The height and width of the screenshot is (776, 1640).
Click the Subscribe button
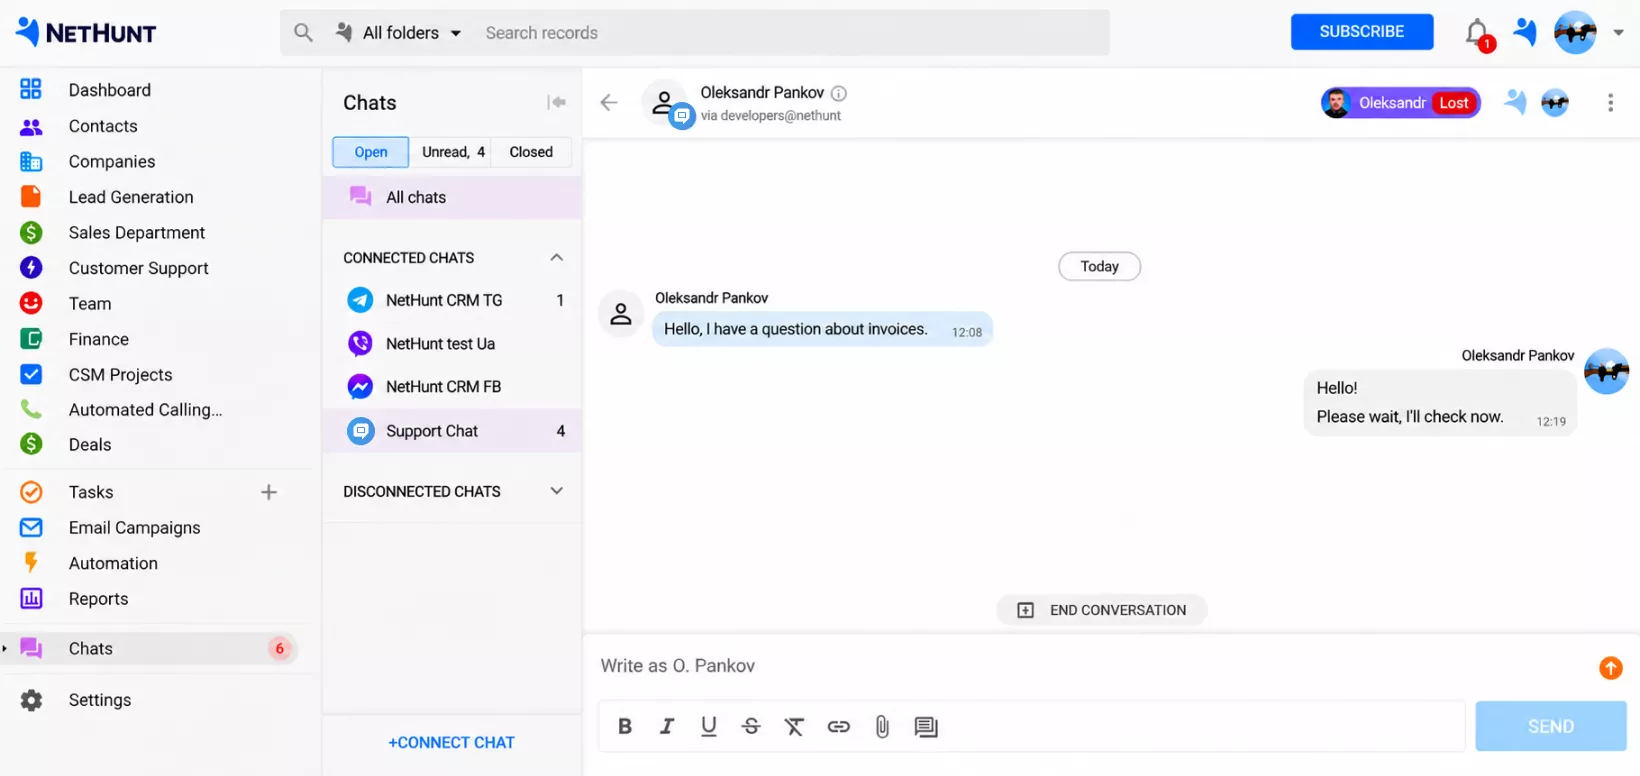pos(1362,32)
